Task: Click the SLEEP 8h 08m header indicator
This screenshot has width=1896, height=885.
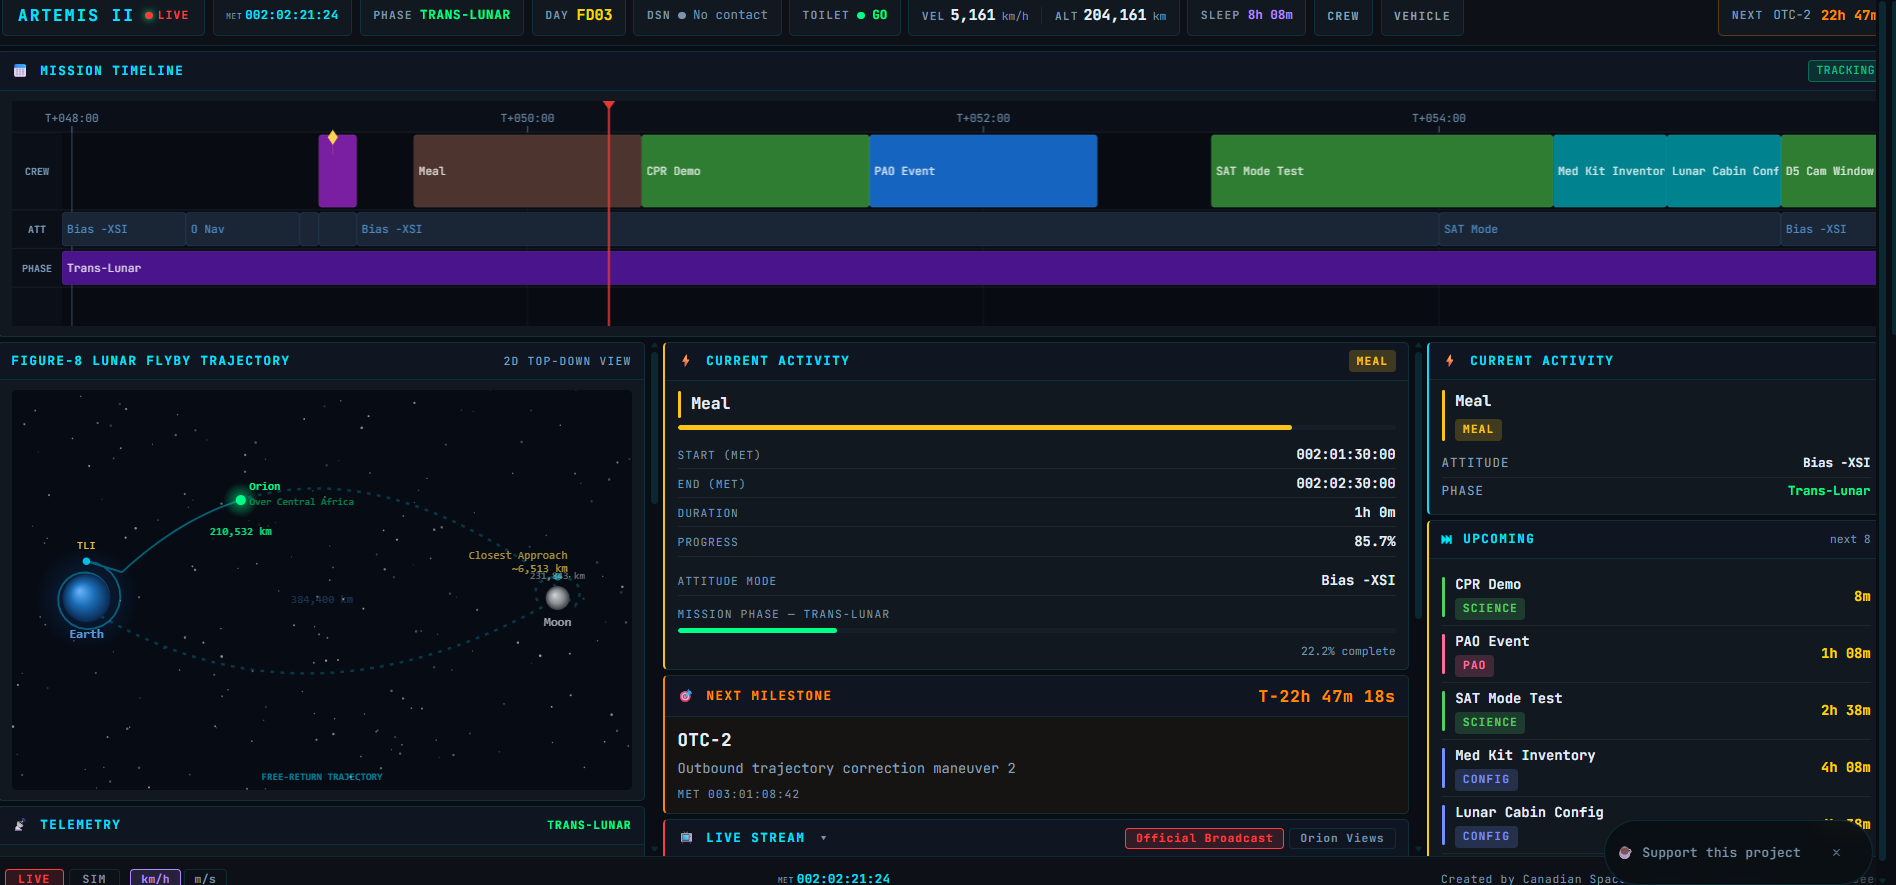Action: tap(1246, 16)
